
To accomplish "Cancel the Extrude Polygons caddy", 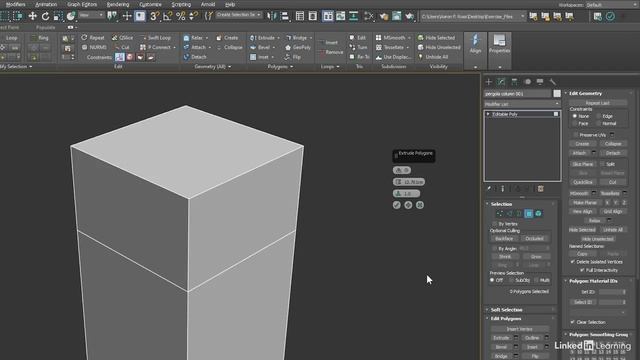I will (420, 205).
